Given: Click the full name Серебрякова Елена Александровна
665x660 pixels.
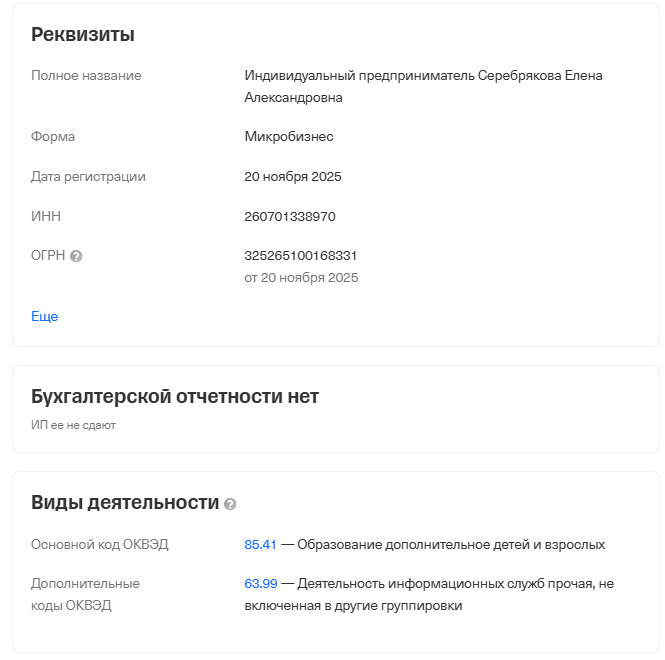Looking at the screenshot, I should pos(423,86).
